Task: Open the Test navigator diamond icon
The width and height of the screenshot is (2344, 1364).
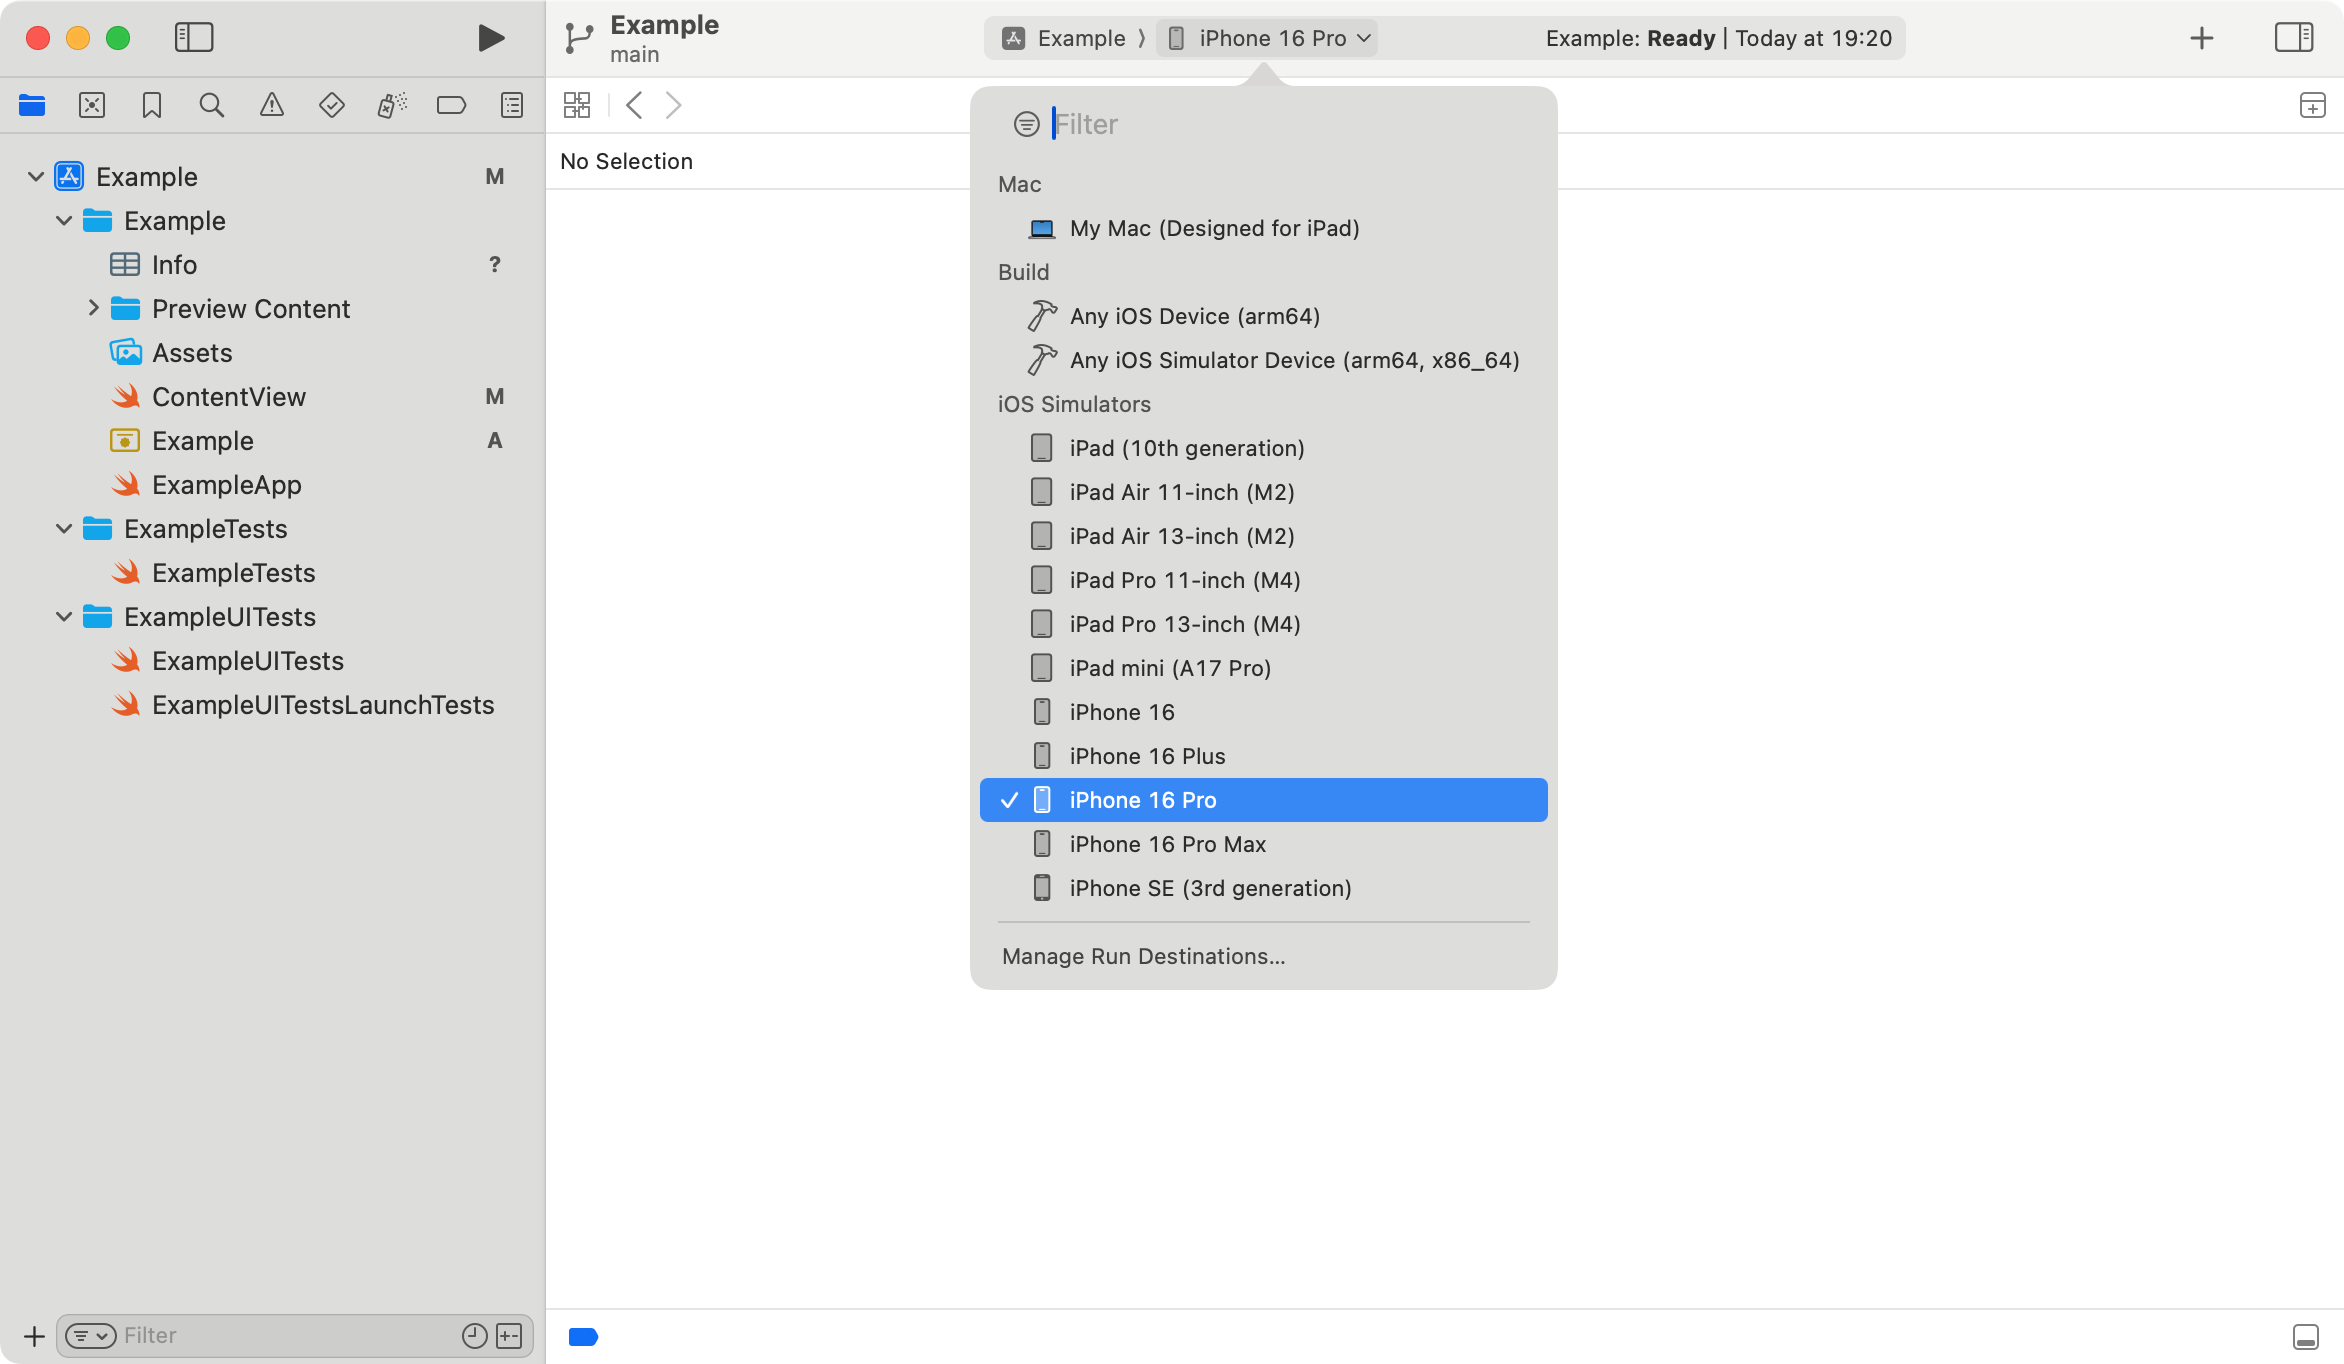Action: point(331,105)
